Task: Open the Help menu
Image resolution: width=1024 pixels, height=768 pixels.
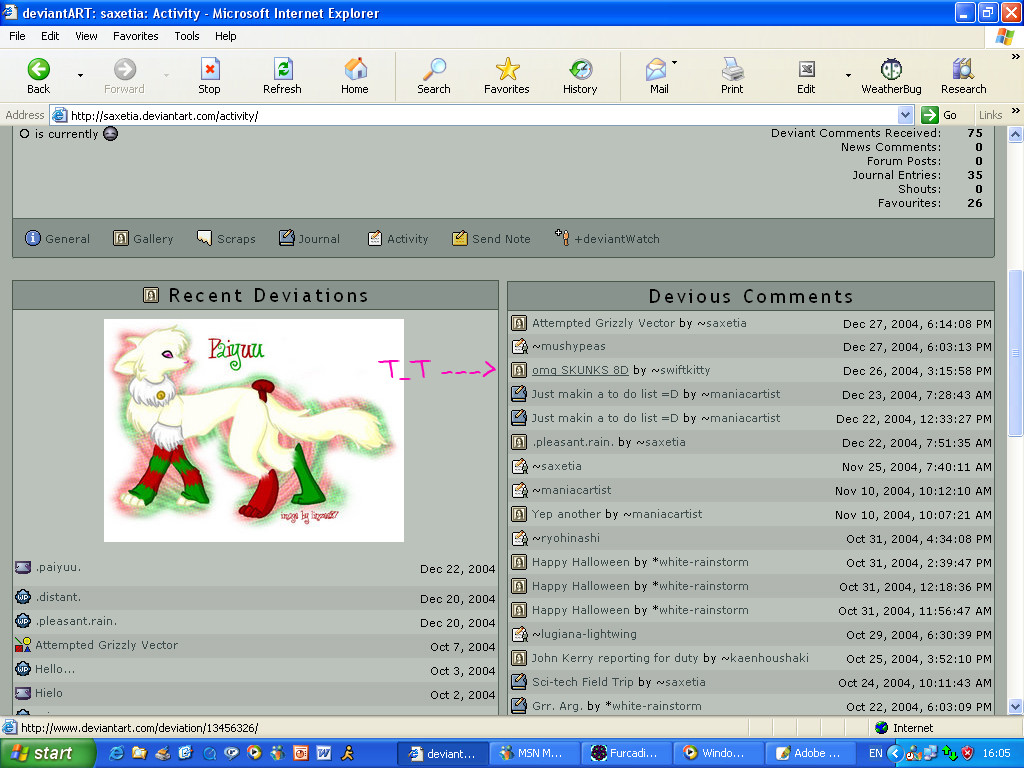Action: 225,36
